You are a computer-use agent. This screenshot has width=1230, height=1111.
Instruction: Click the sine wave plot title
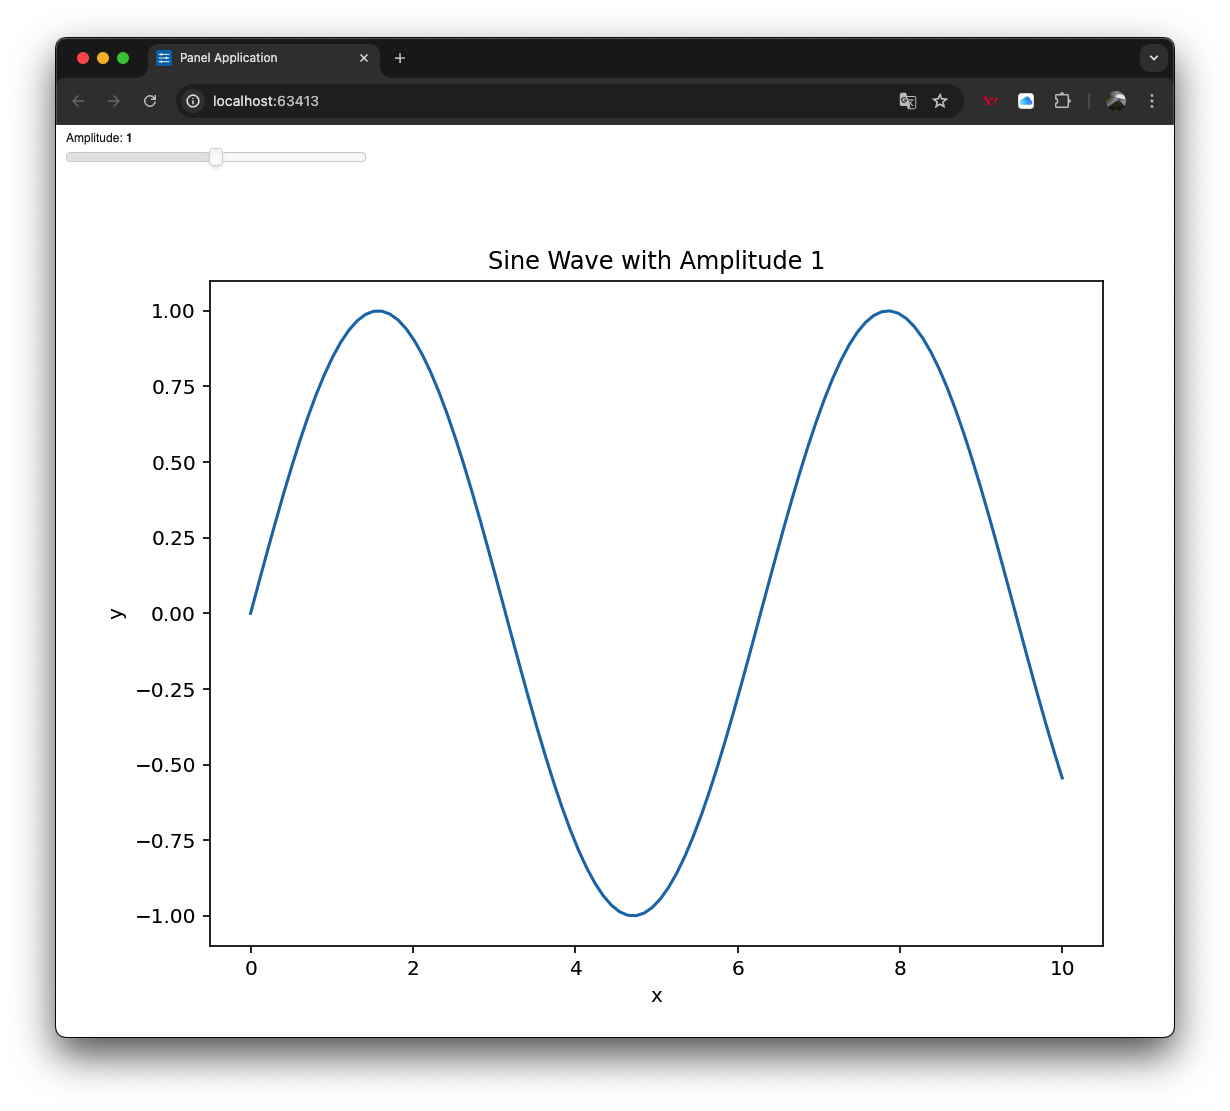pos(656,260)
